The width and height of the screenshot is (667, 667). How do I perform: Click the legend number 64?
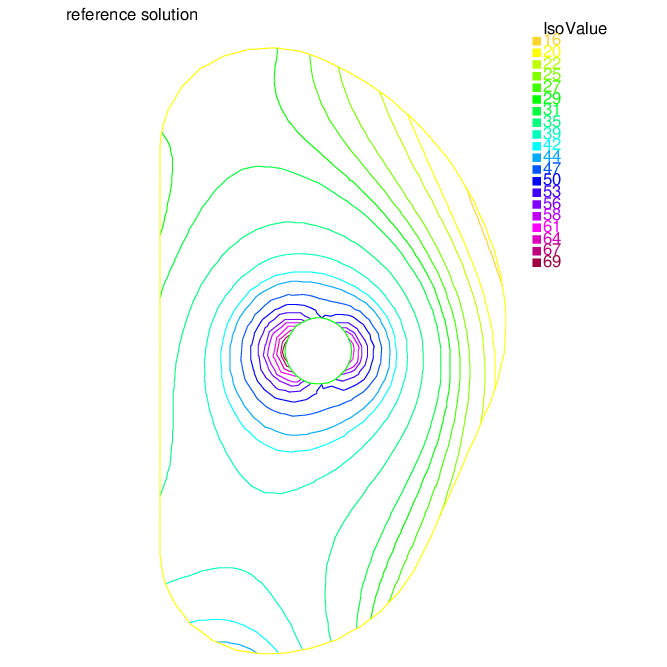(x=552, y=238)
